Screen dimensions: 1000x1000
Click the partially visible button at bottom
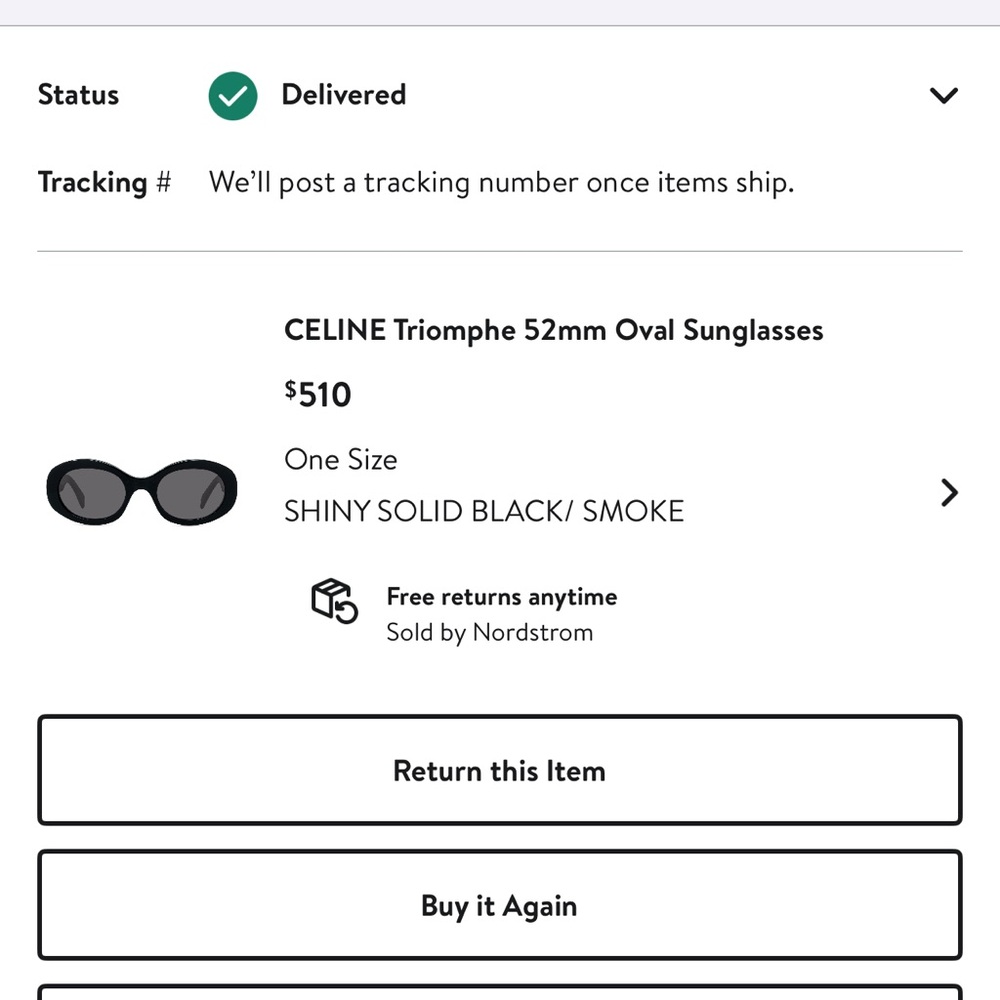[499, 993]
